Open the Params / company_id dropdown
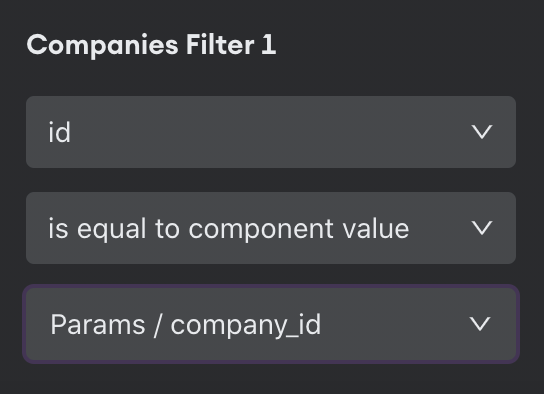Image resolution: width=544 pixels, height=394 pixels. (x=271, y=324)
